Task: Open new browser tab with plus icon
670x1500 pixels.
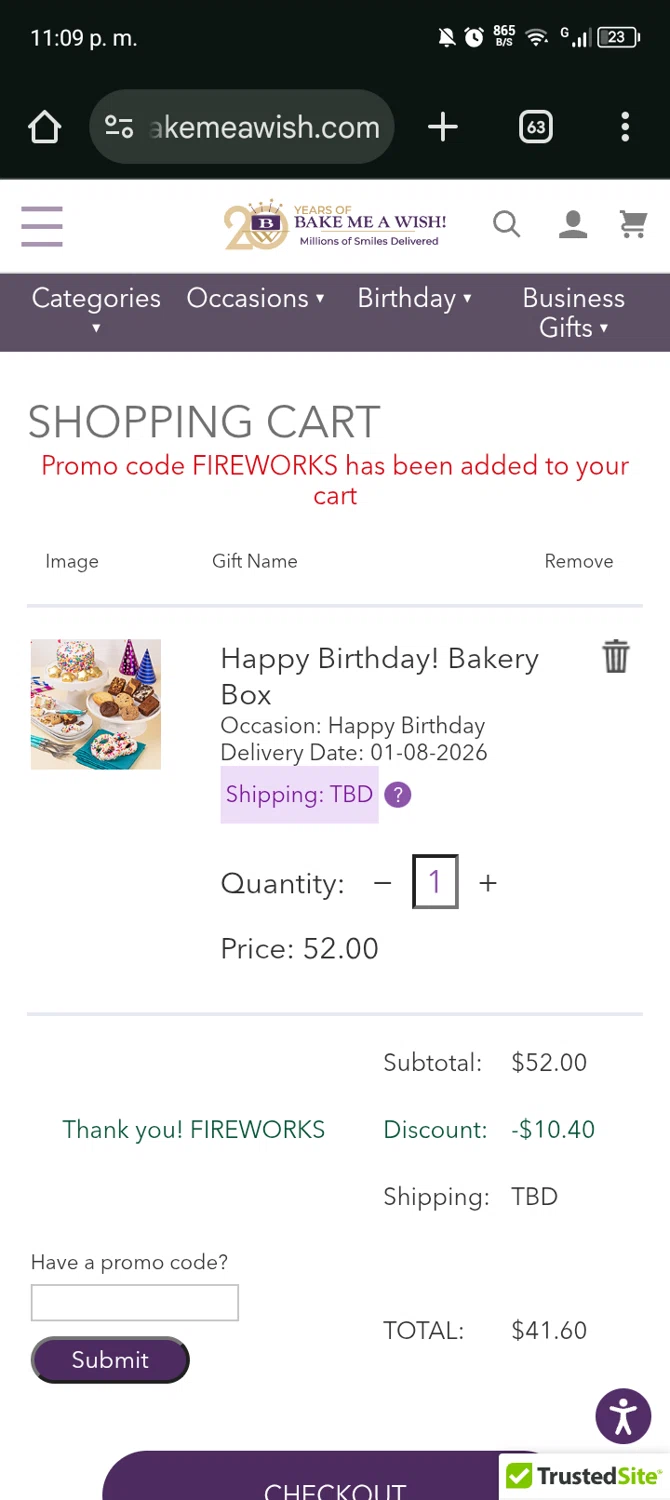Action: coord(442,127)
